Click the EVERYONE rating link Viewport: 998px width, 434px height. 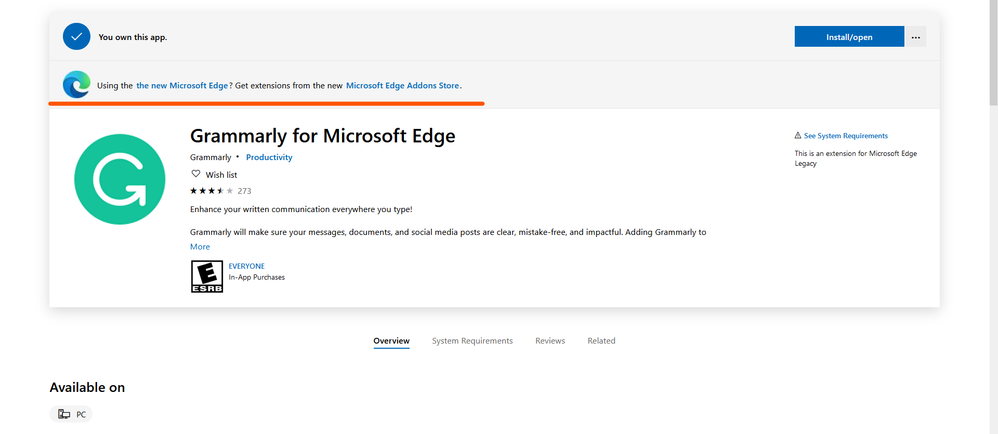[x=246, y=266]
